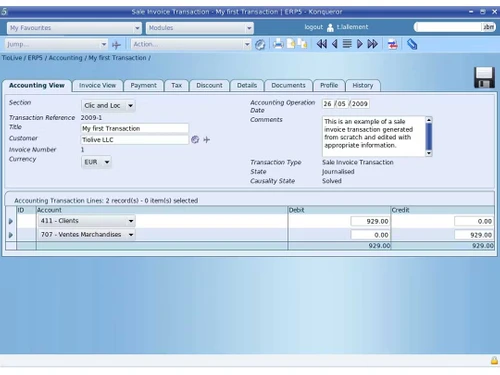Expand the 411 - Clients row arrow
The width and height of the screenshot is (500, 375).
tap(11, 221)
